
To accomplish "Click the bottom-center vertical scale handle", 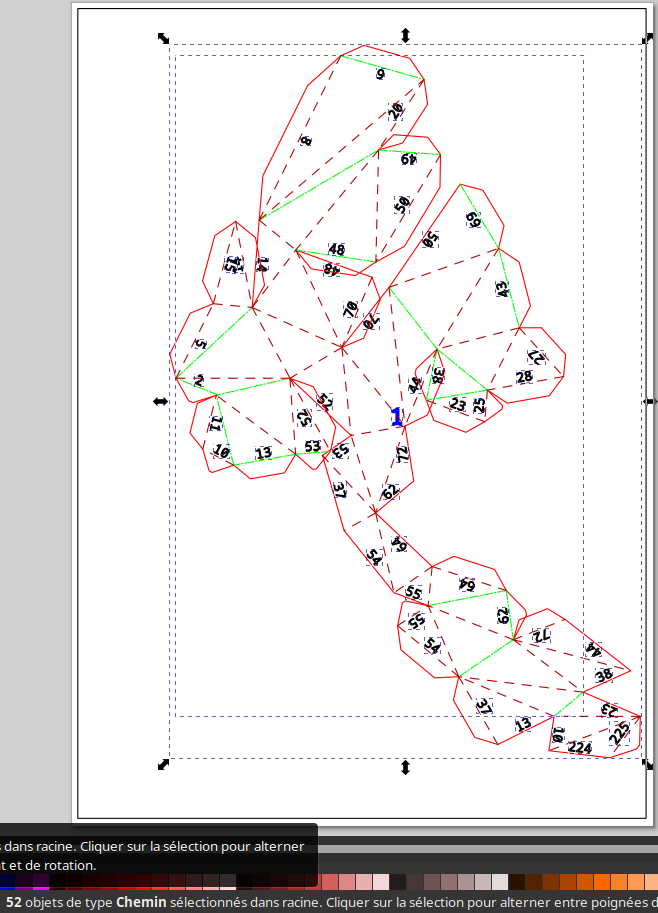I will click(405, 767).
